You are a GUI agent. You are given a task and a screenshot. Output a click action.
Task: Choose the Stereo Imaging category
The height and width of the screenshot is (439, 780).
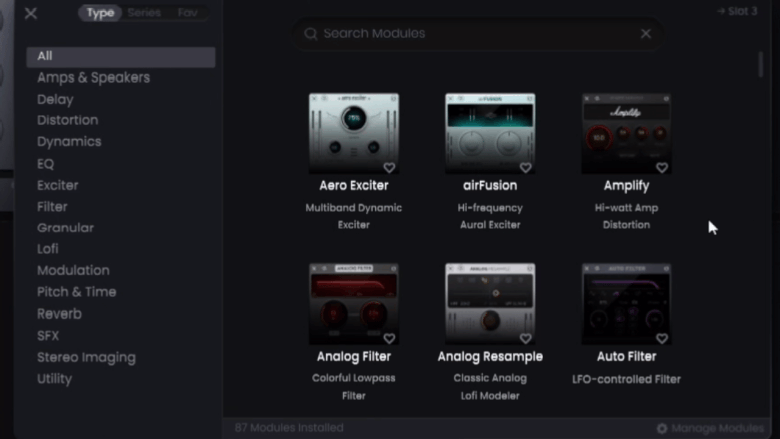[86, 357]
